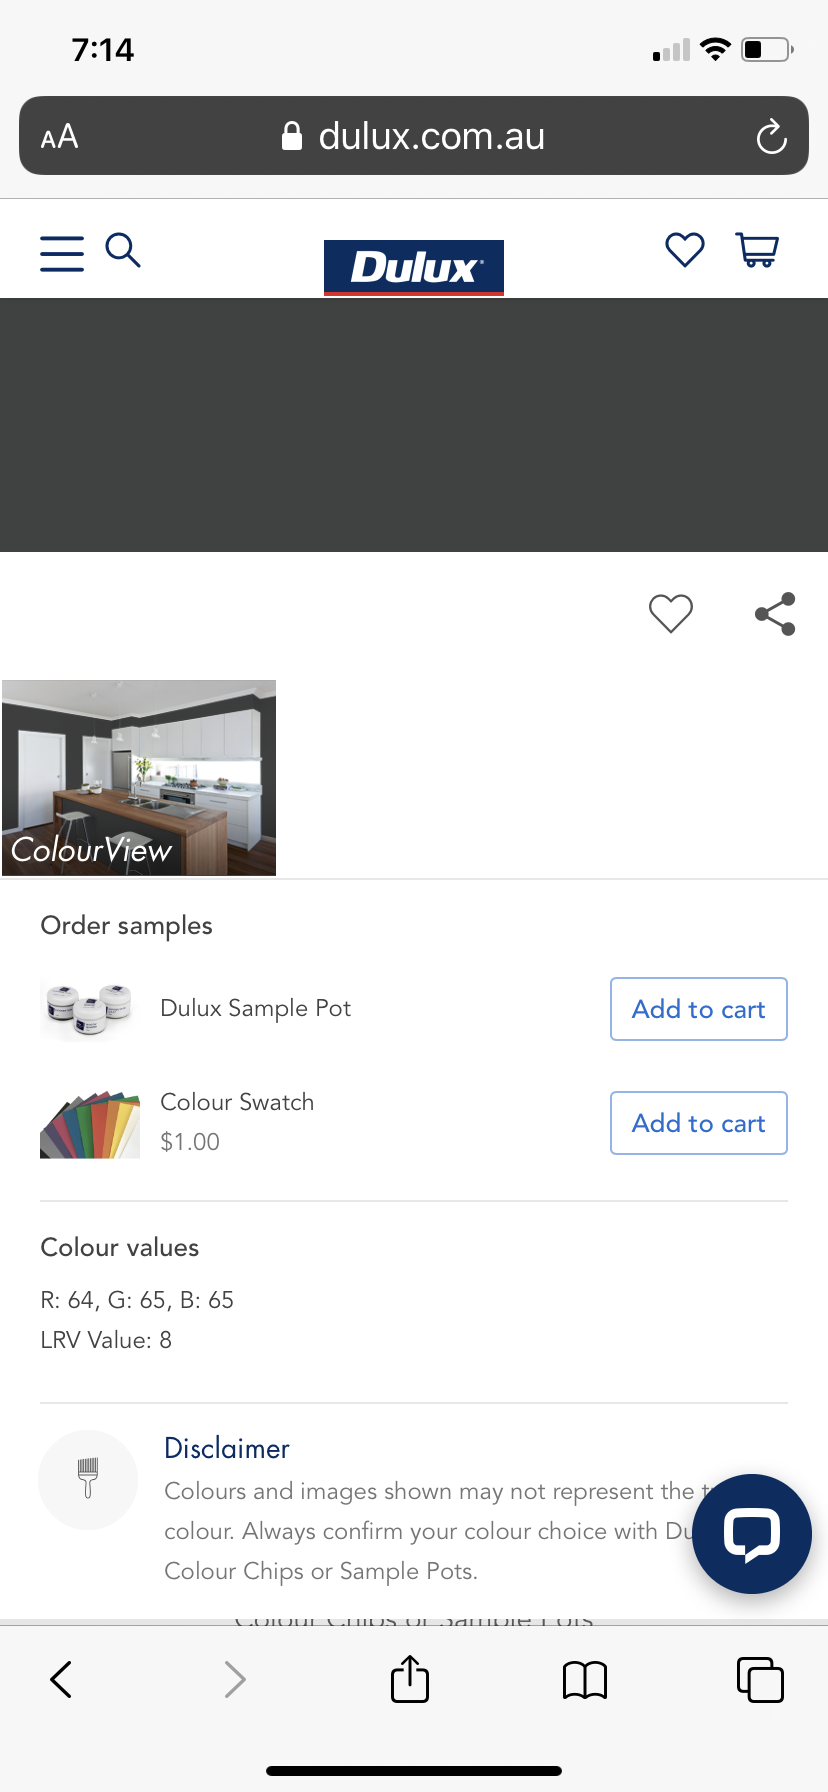Open the shopping cart icon
This screenshot has width=828, height=1792.
[x=757, y=250]
